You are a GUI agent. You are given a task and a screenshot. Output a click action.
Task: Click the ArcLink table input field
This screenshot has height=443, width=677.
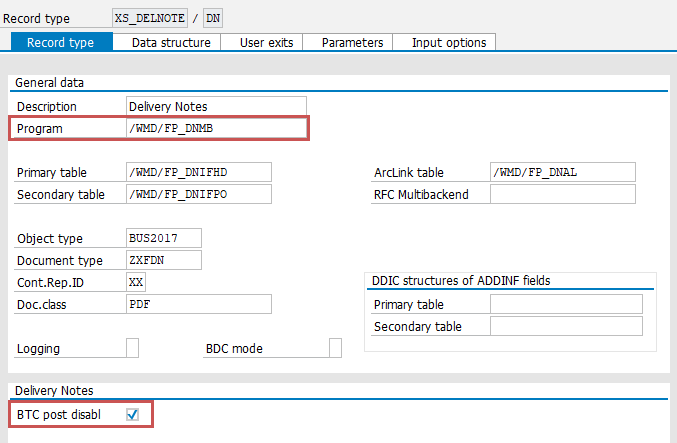(562, 172)
